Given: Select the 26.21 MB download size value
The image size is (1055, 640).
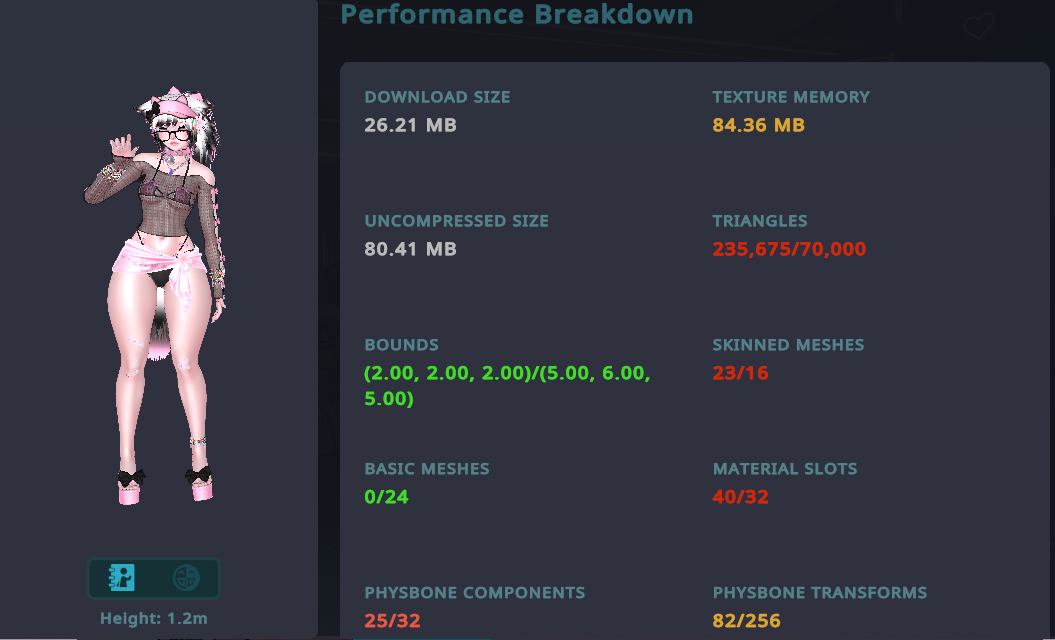Looking at the screenshot, I should pos(410,125).
